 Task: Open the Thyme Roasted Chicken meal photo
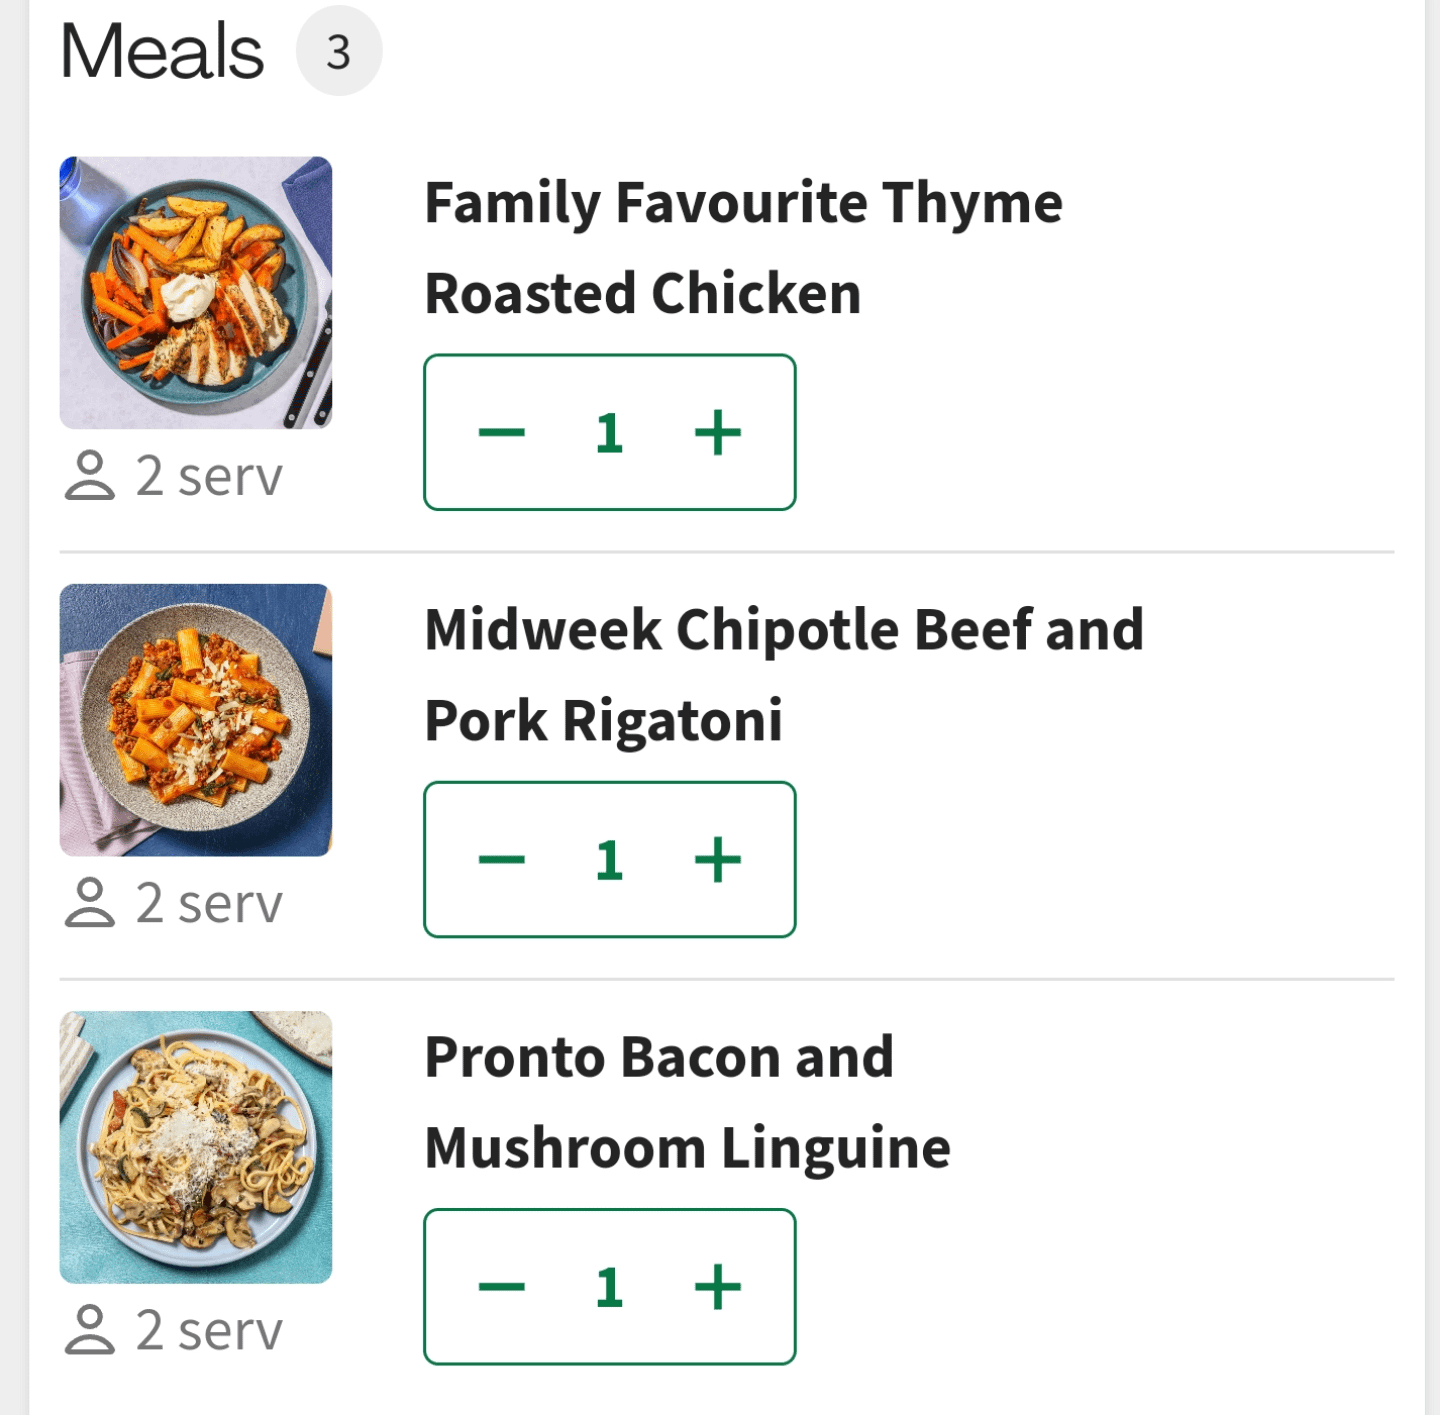coord(196,292)
